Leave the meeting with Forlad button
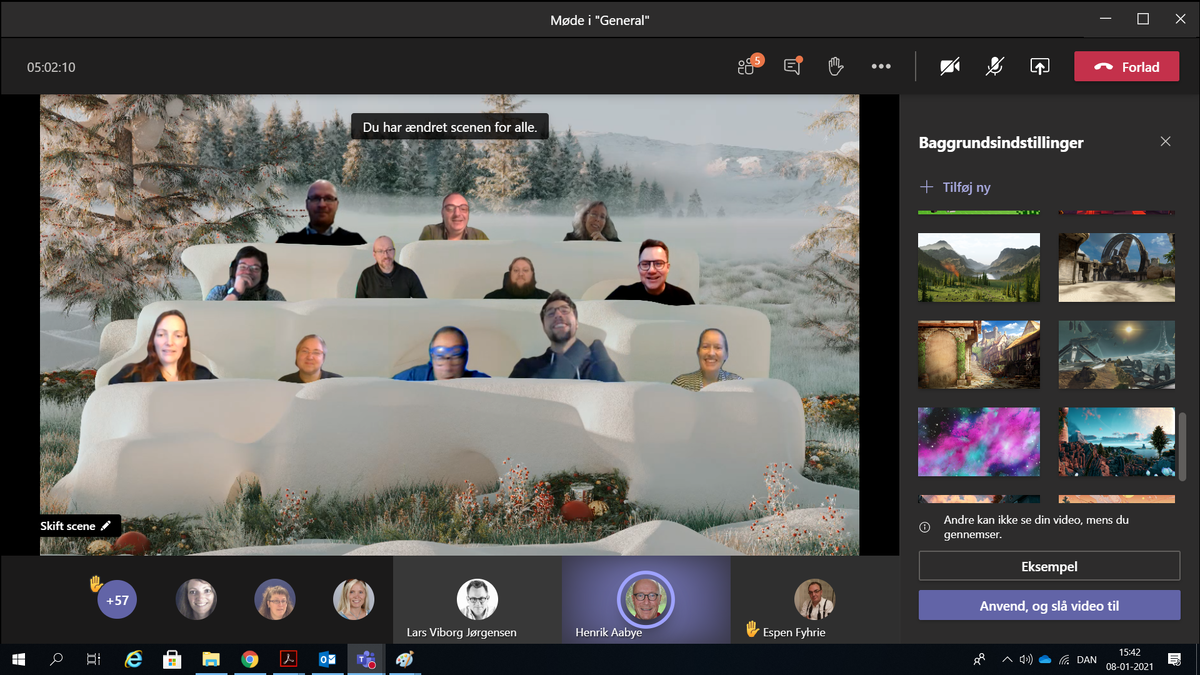 1126,67
